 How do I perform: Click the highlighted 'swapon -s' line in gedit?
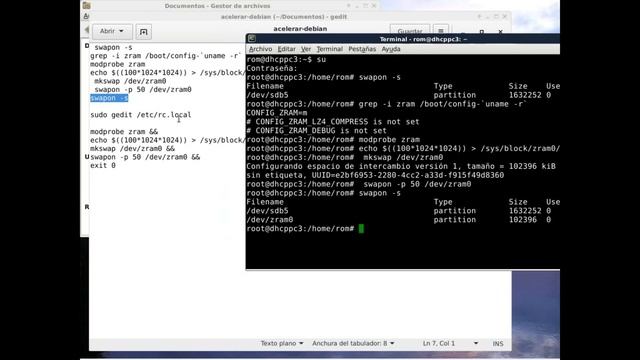tap(109, 98)
